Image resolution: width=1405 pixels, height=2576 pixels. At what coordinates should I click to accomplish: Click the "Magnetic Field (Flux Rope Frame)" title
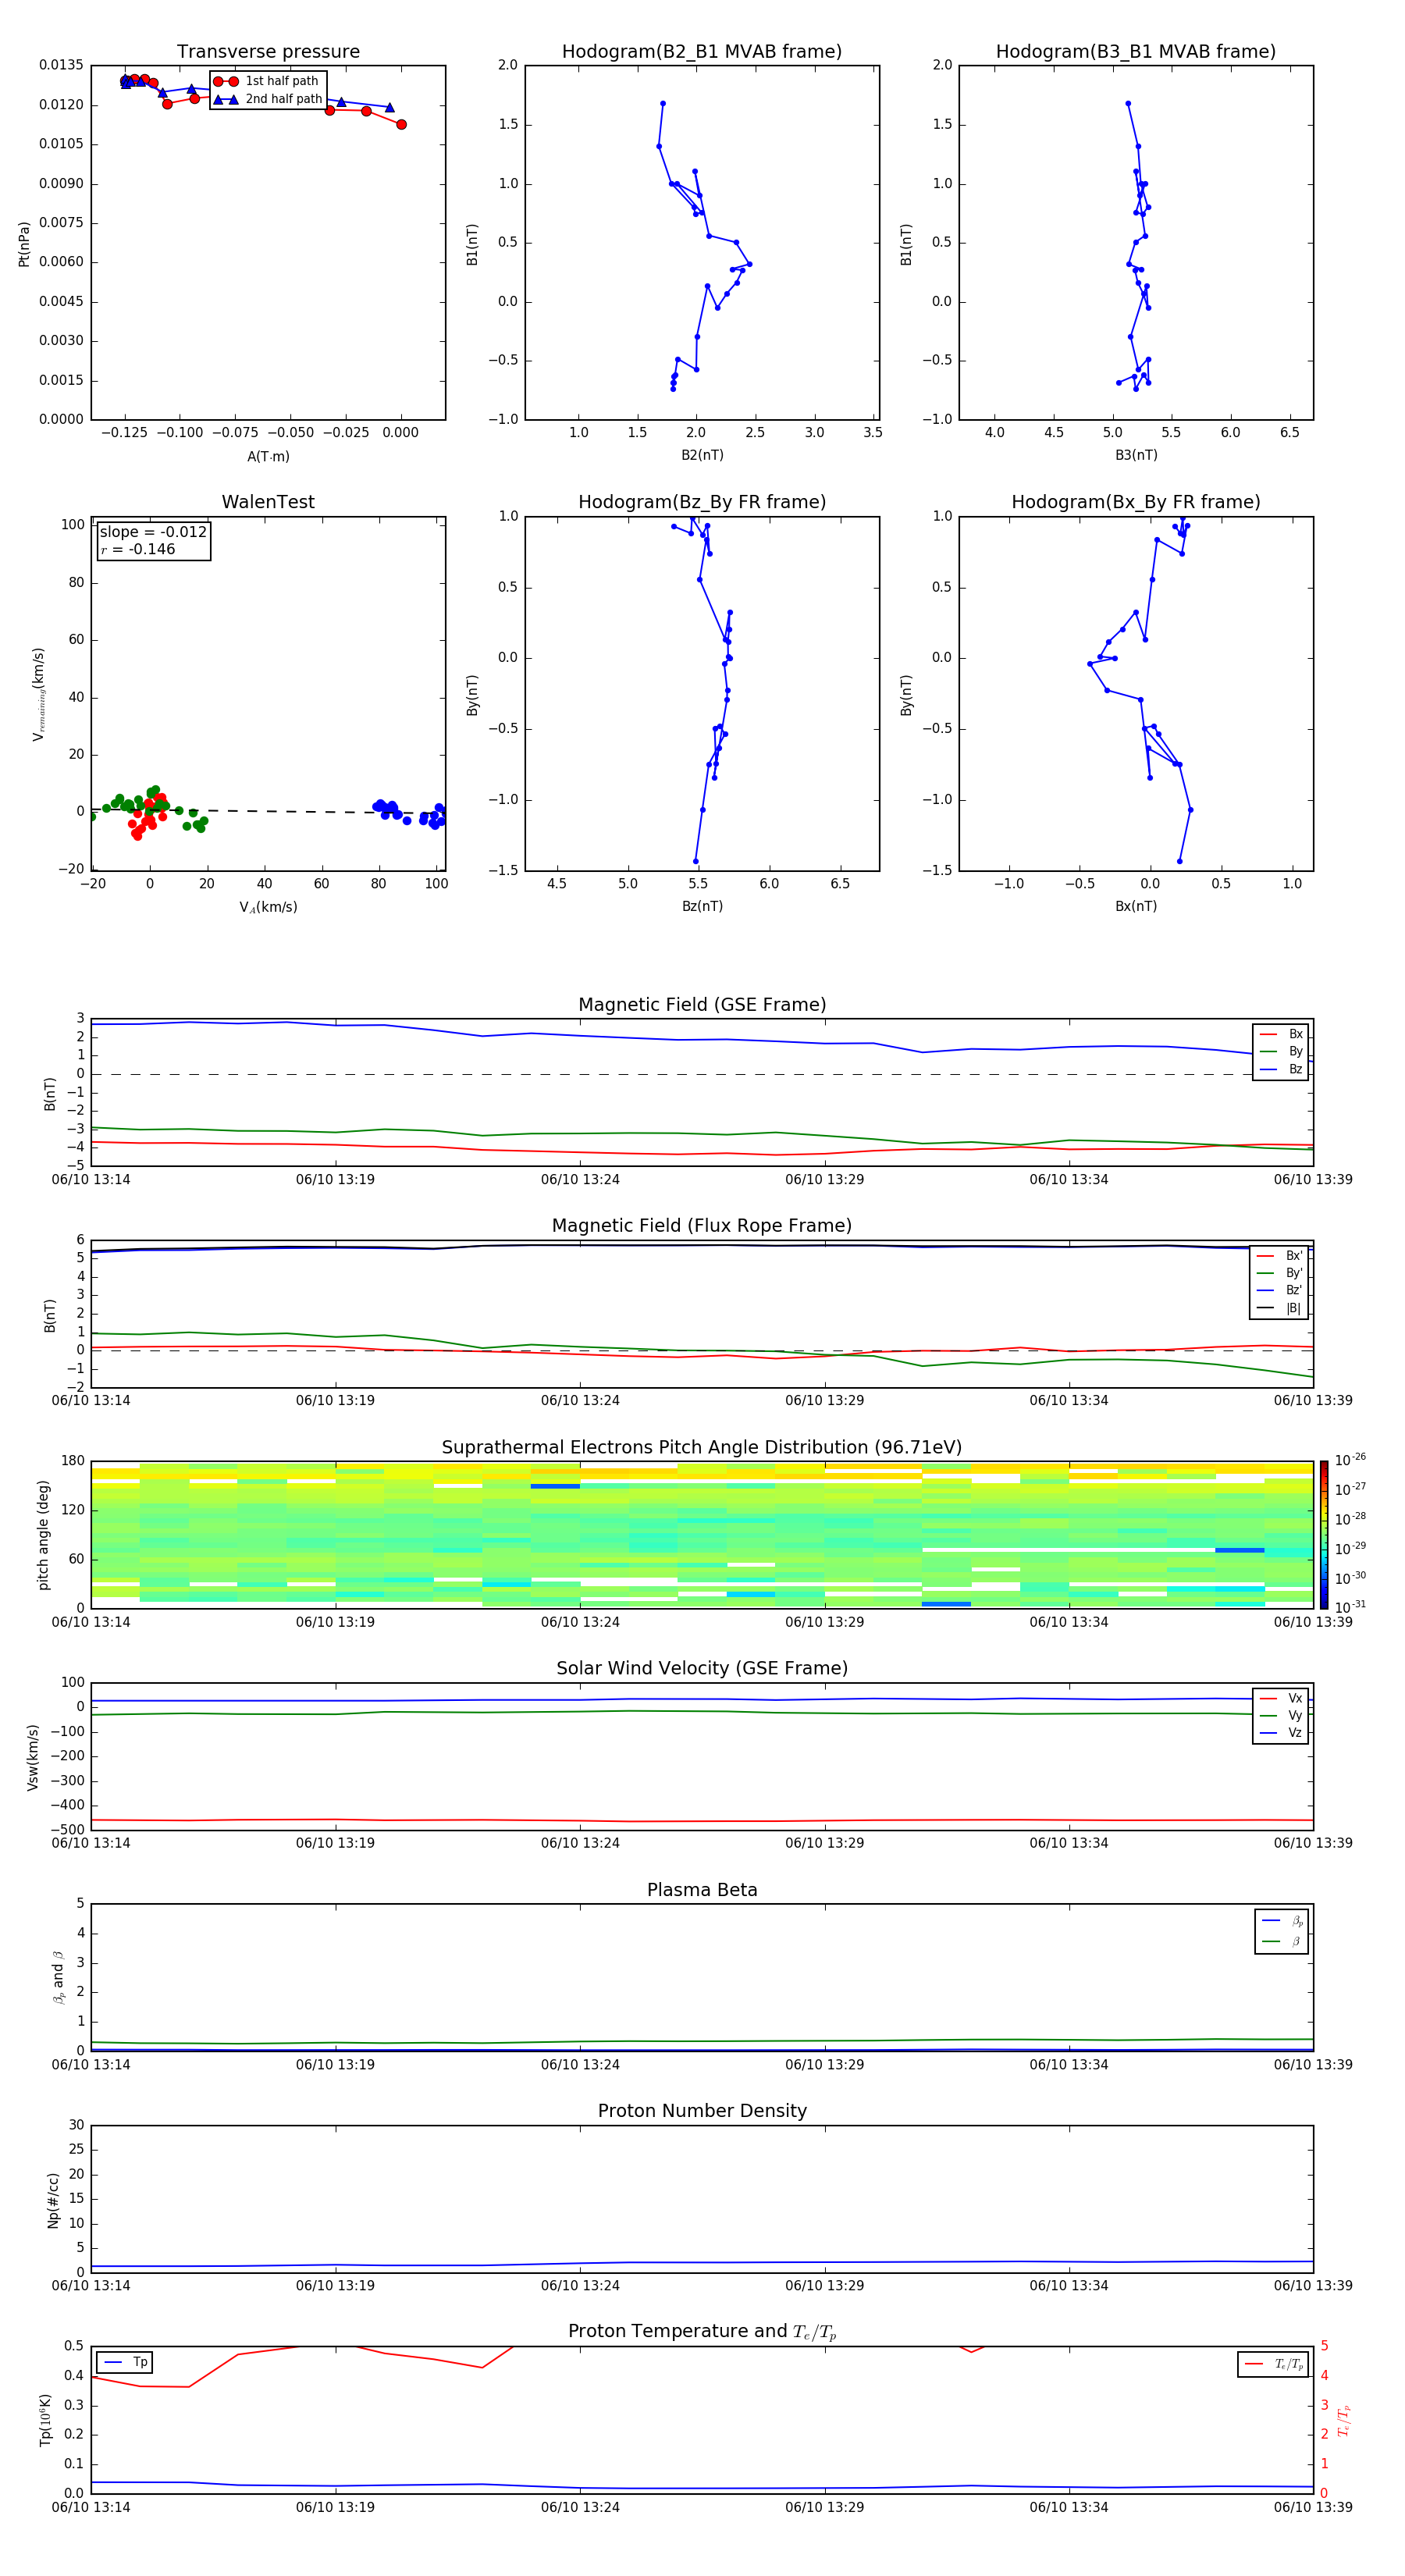point(702,1226)
